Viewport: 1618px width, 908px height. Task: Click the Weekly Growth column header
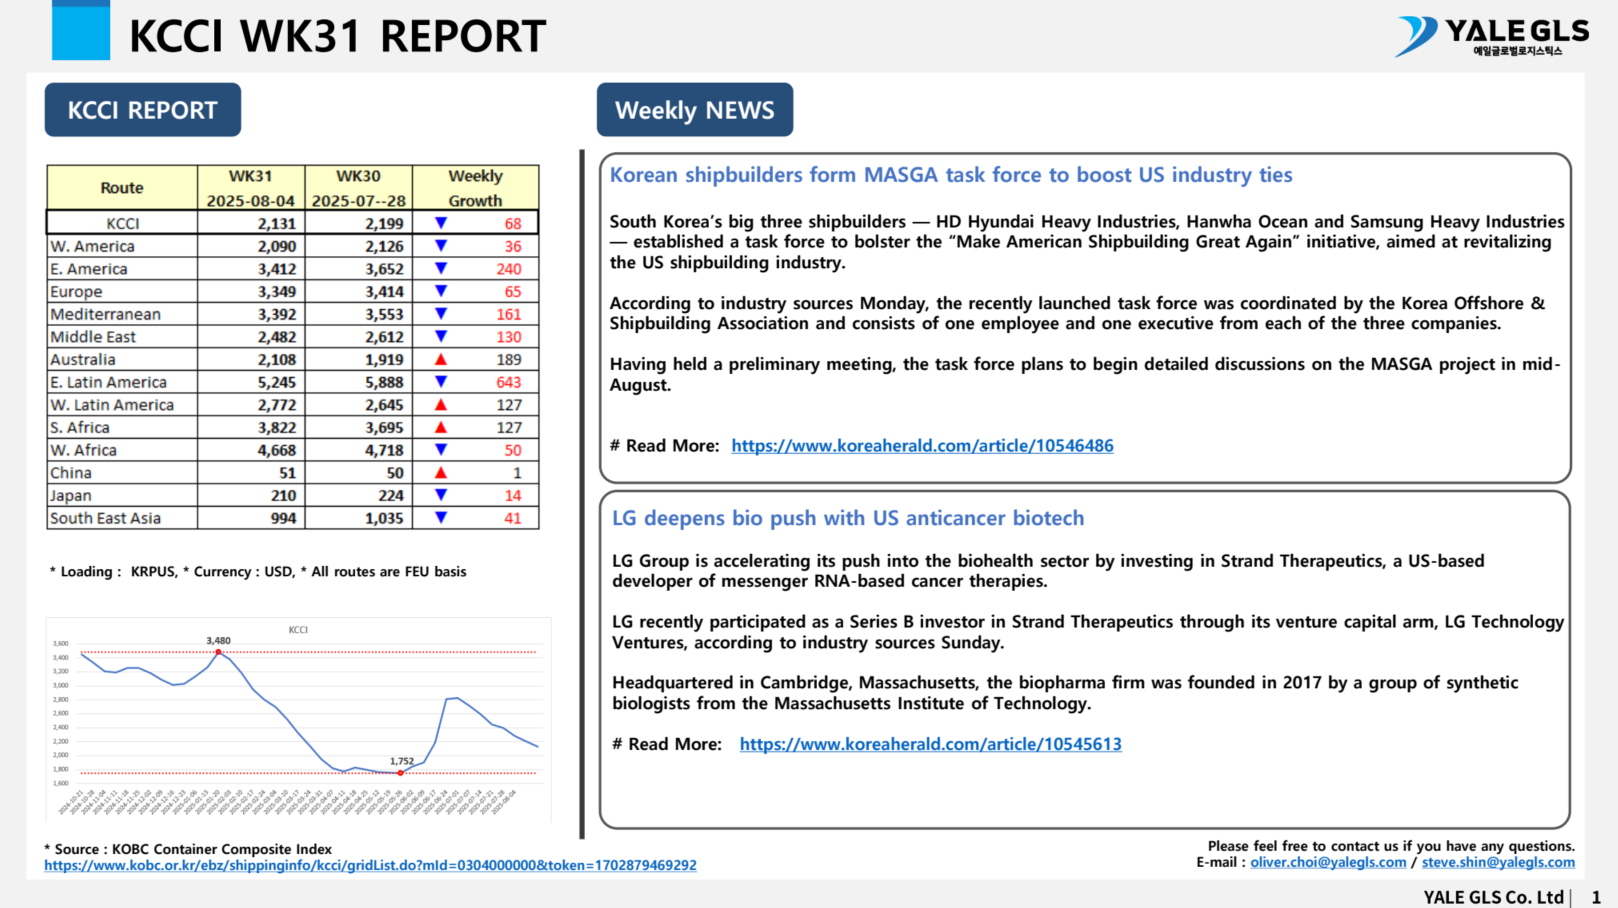coord(475,188)
